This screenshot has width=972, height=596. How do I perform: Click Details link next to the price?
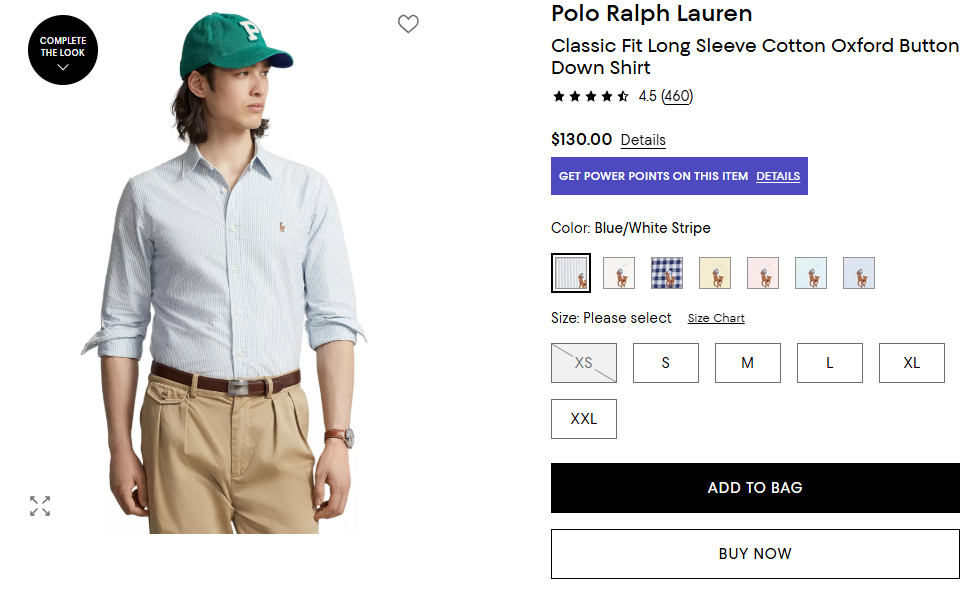pyautogui.click(x=643, y=140)
